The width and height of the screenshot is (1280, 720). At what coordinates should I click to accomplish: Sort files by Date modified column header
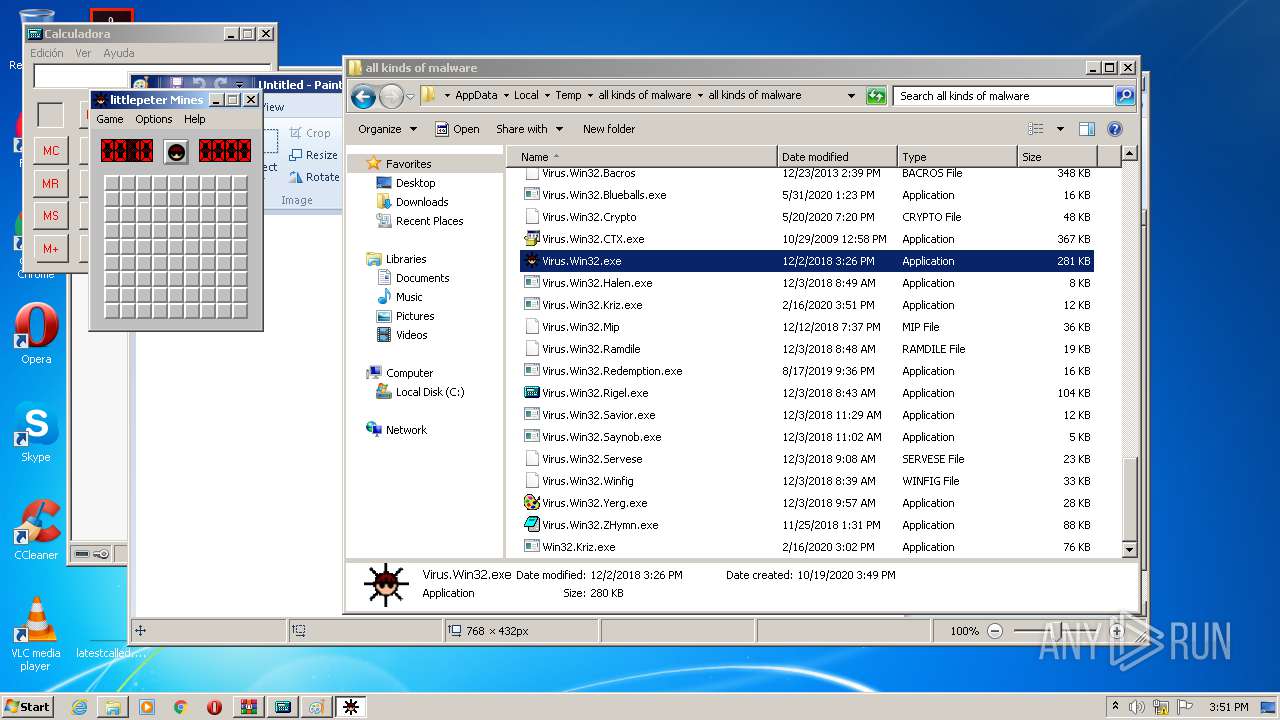[836, 157]
